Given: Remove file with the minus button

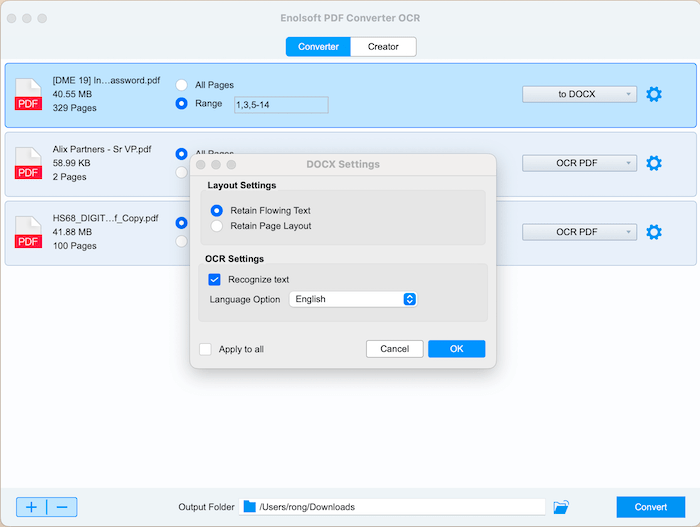Looking at the screenshot, I should (x=62, y=507).
